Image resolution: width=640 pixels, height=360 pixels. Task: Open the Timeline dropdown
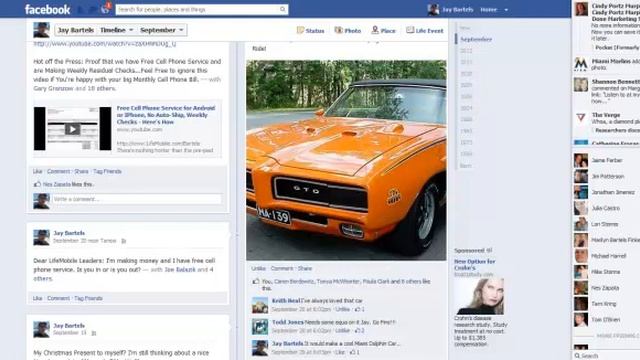point(117,30)
